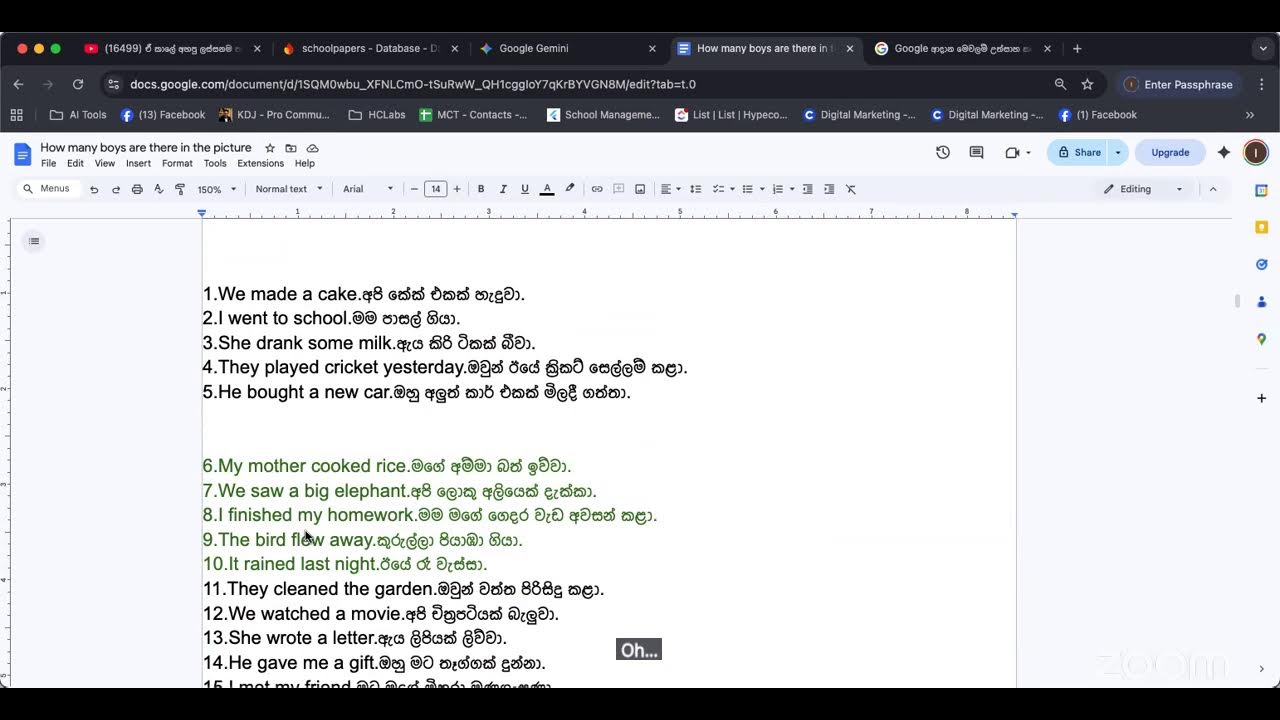Open comments panel icon

point(976,152)
